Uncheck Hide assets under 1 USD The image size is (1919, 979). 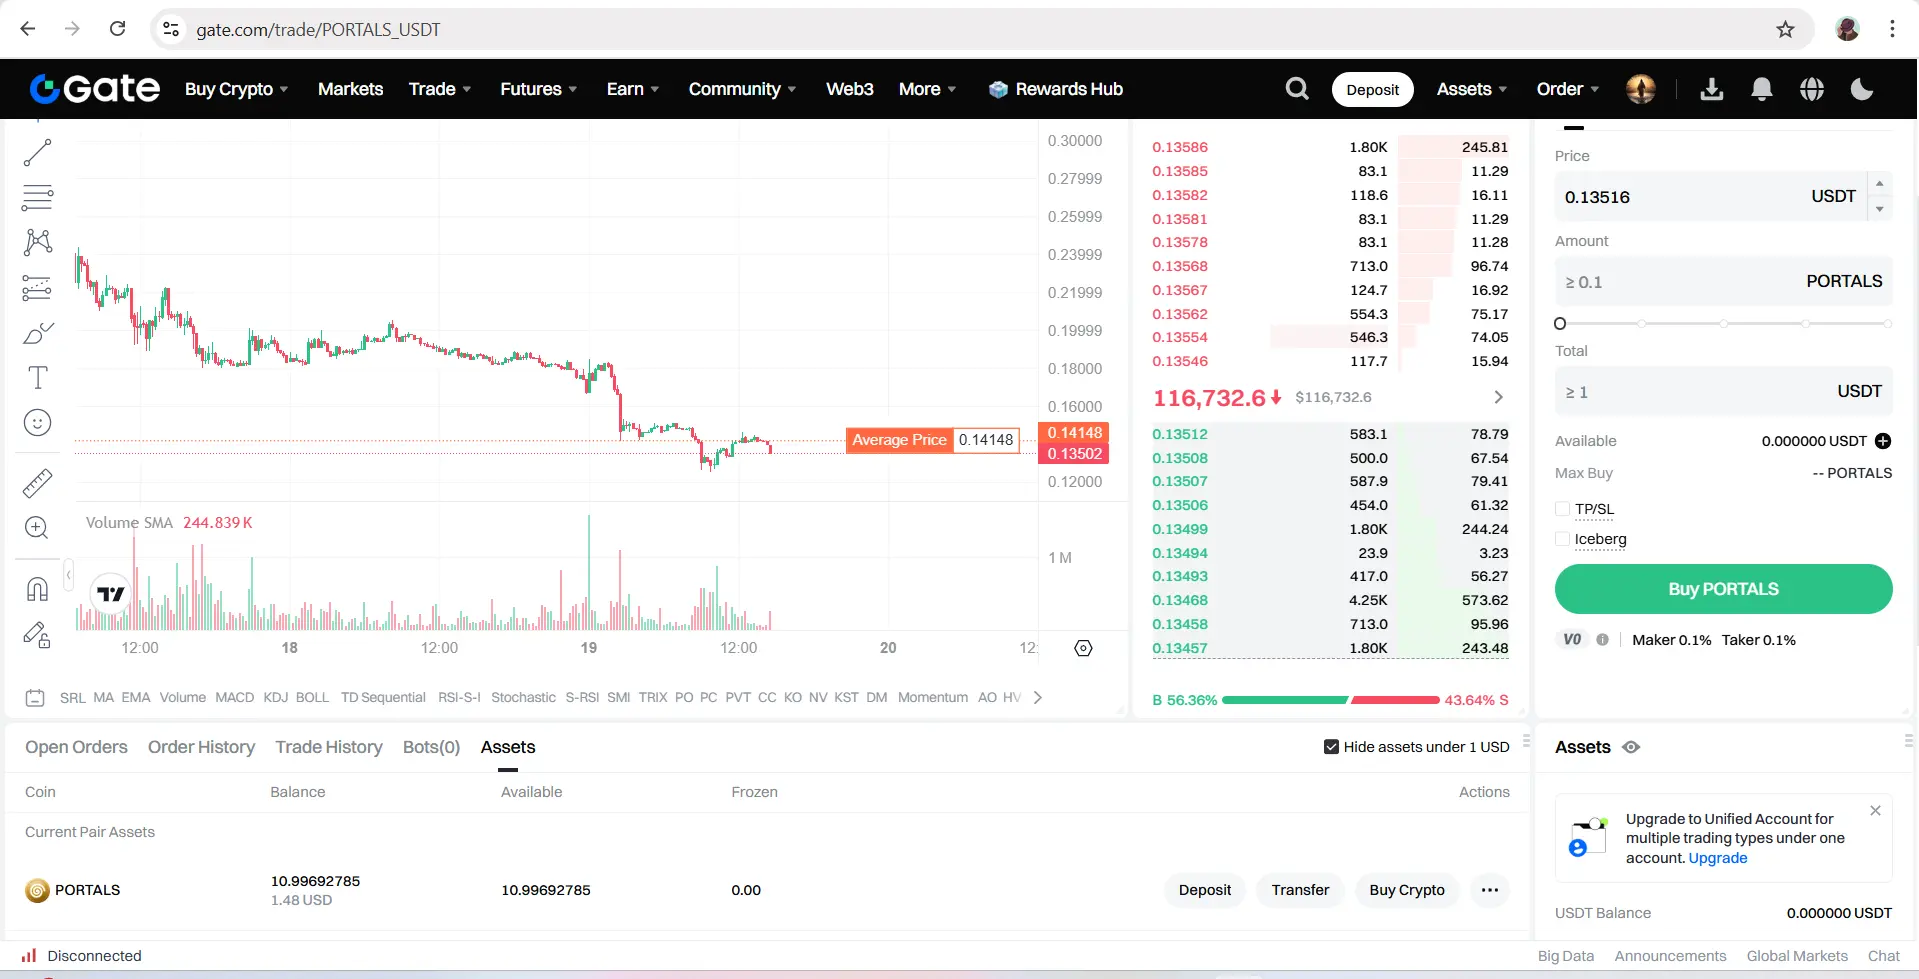pos(1331,747)
